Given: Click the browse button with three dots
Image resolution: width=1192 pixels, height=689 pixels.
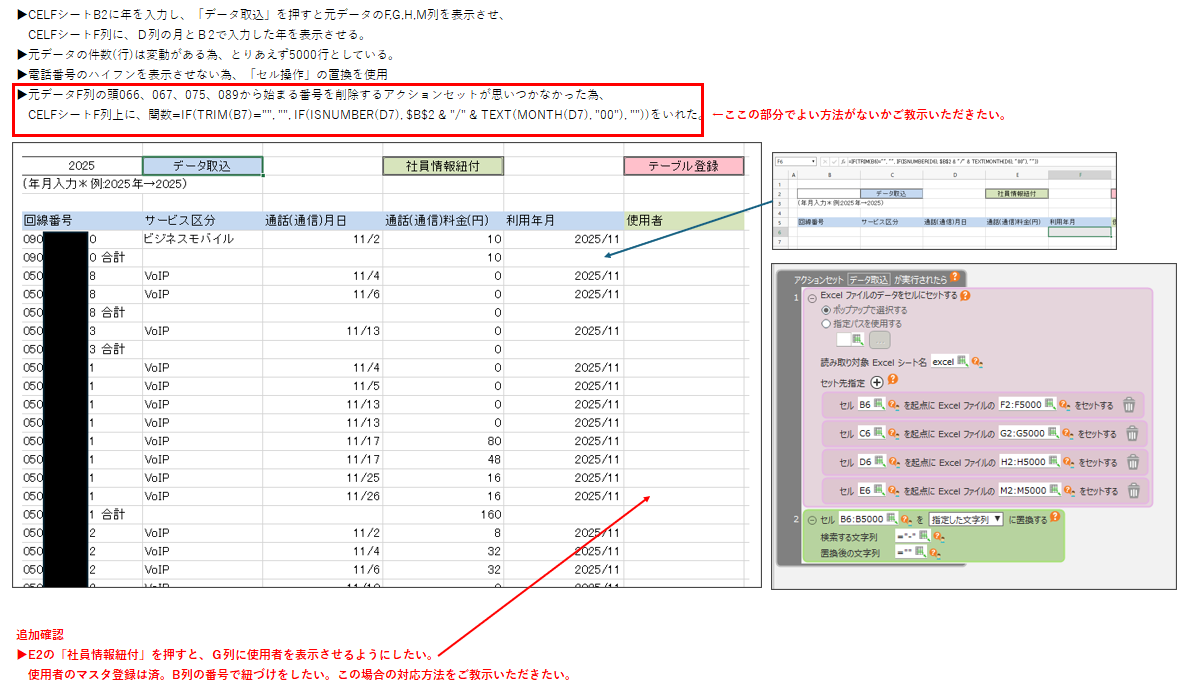Looking at the screenshot, I should [x=881, y=341].
